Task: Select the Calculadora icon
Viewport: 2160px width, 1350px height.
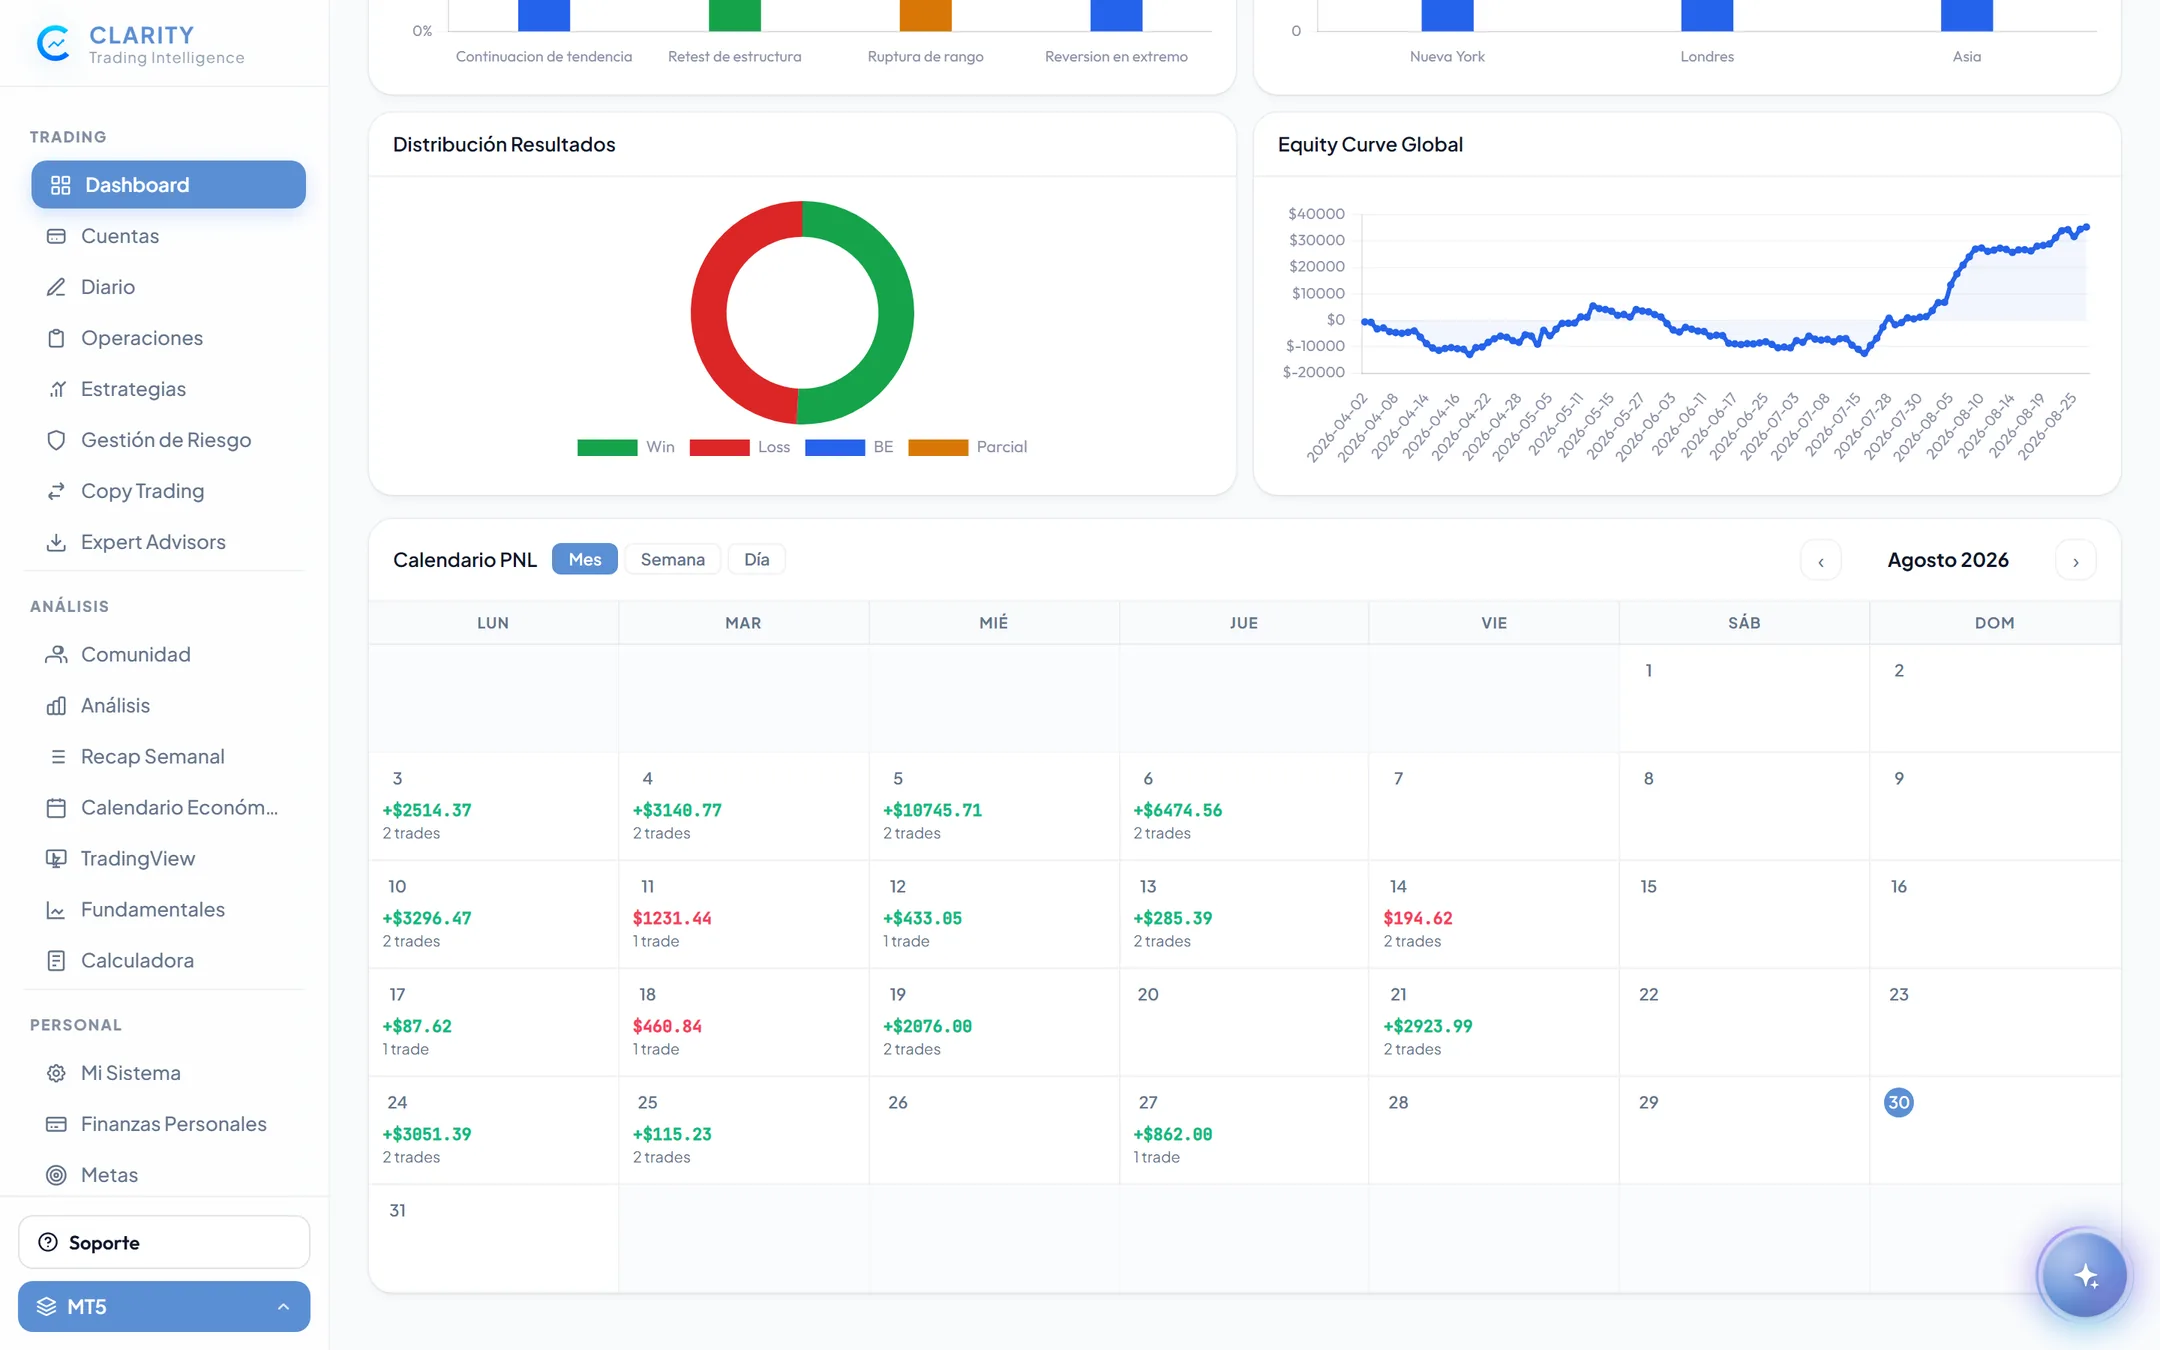Action: (56, 960)
